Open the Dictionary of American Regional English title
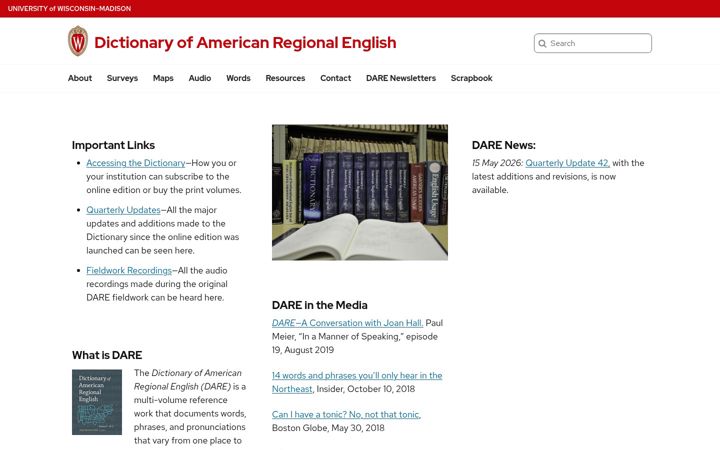Screen dimensions: 720x450 (x=245, y=43)
